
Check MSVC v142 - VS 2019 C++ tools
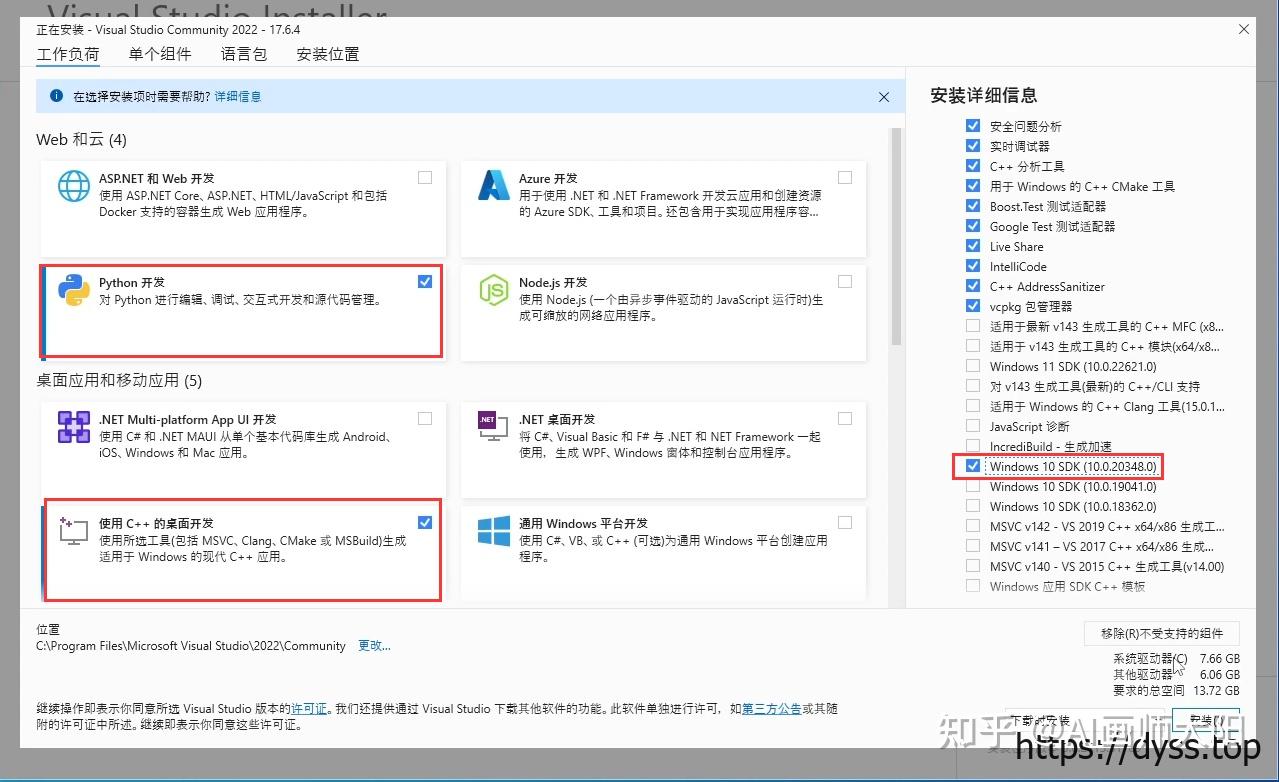click(973, 526)
